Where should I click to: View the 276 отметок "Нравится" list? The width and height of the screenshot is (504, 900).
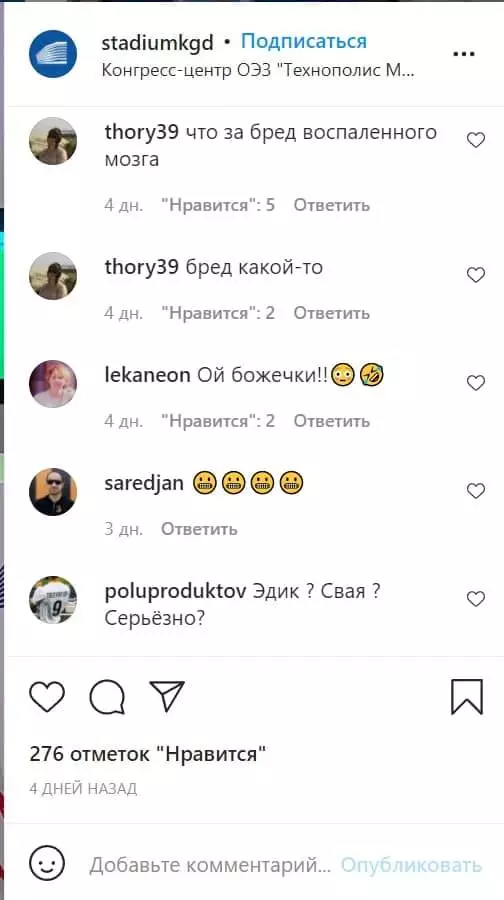click(x=148, y=754)
